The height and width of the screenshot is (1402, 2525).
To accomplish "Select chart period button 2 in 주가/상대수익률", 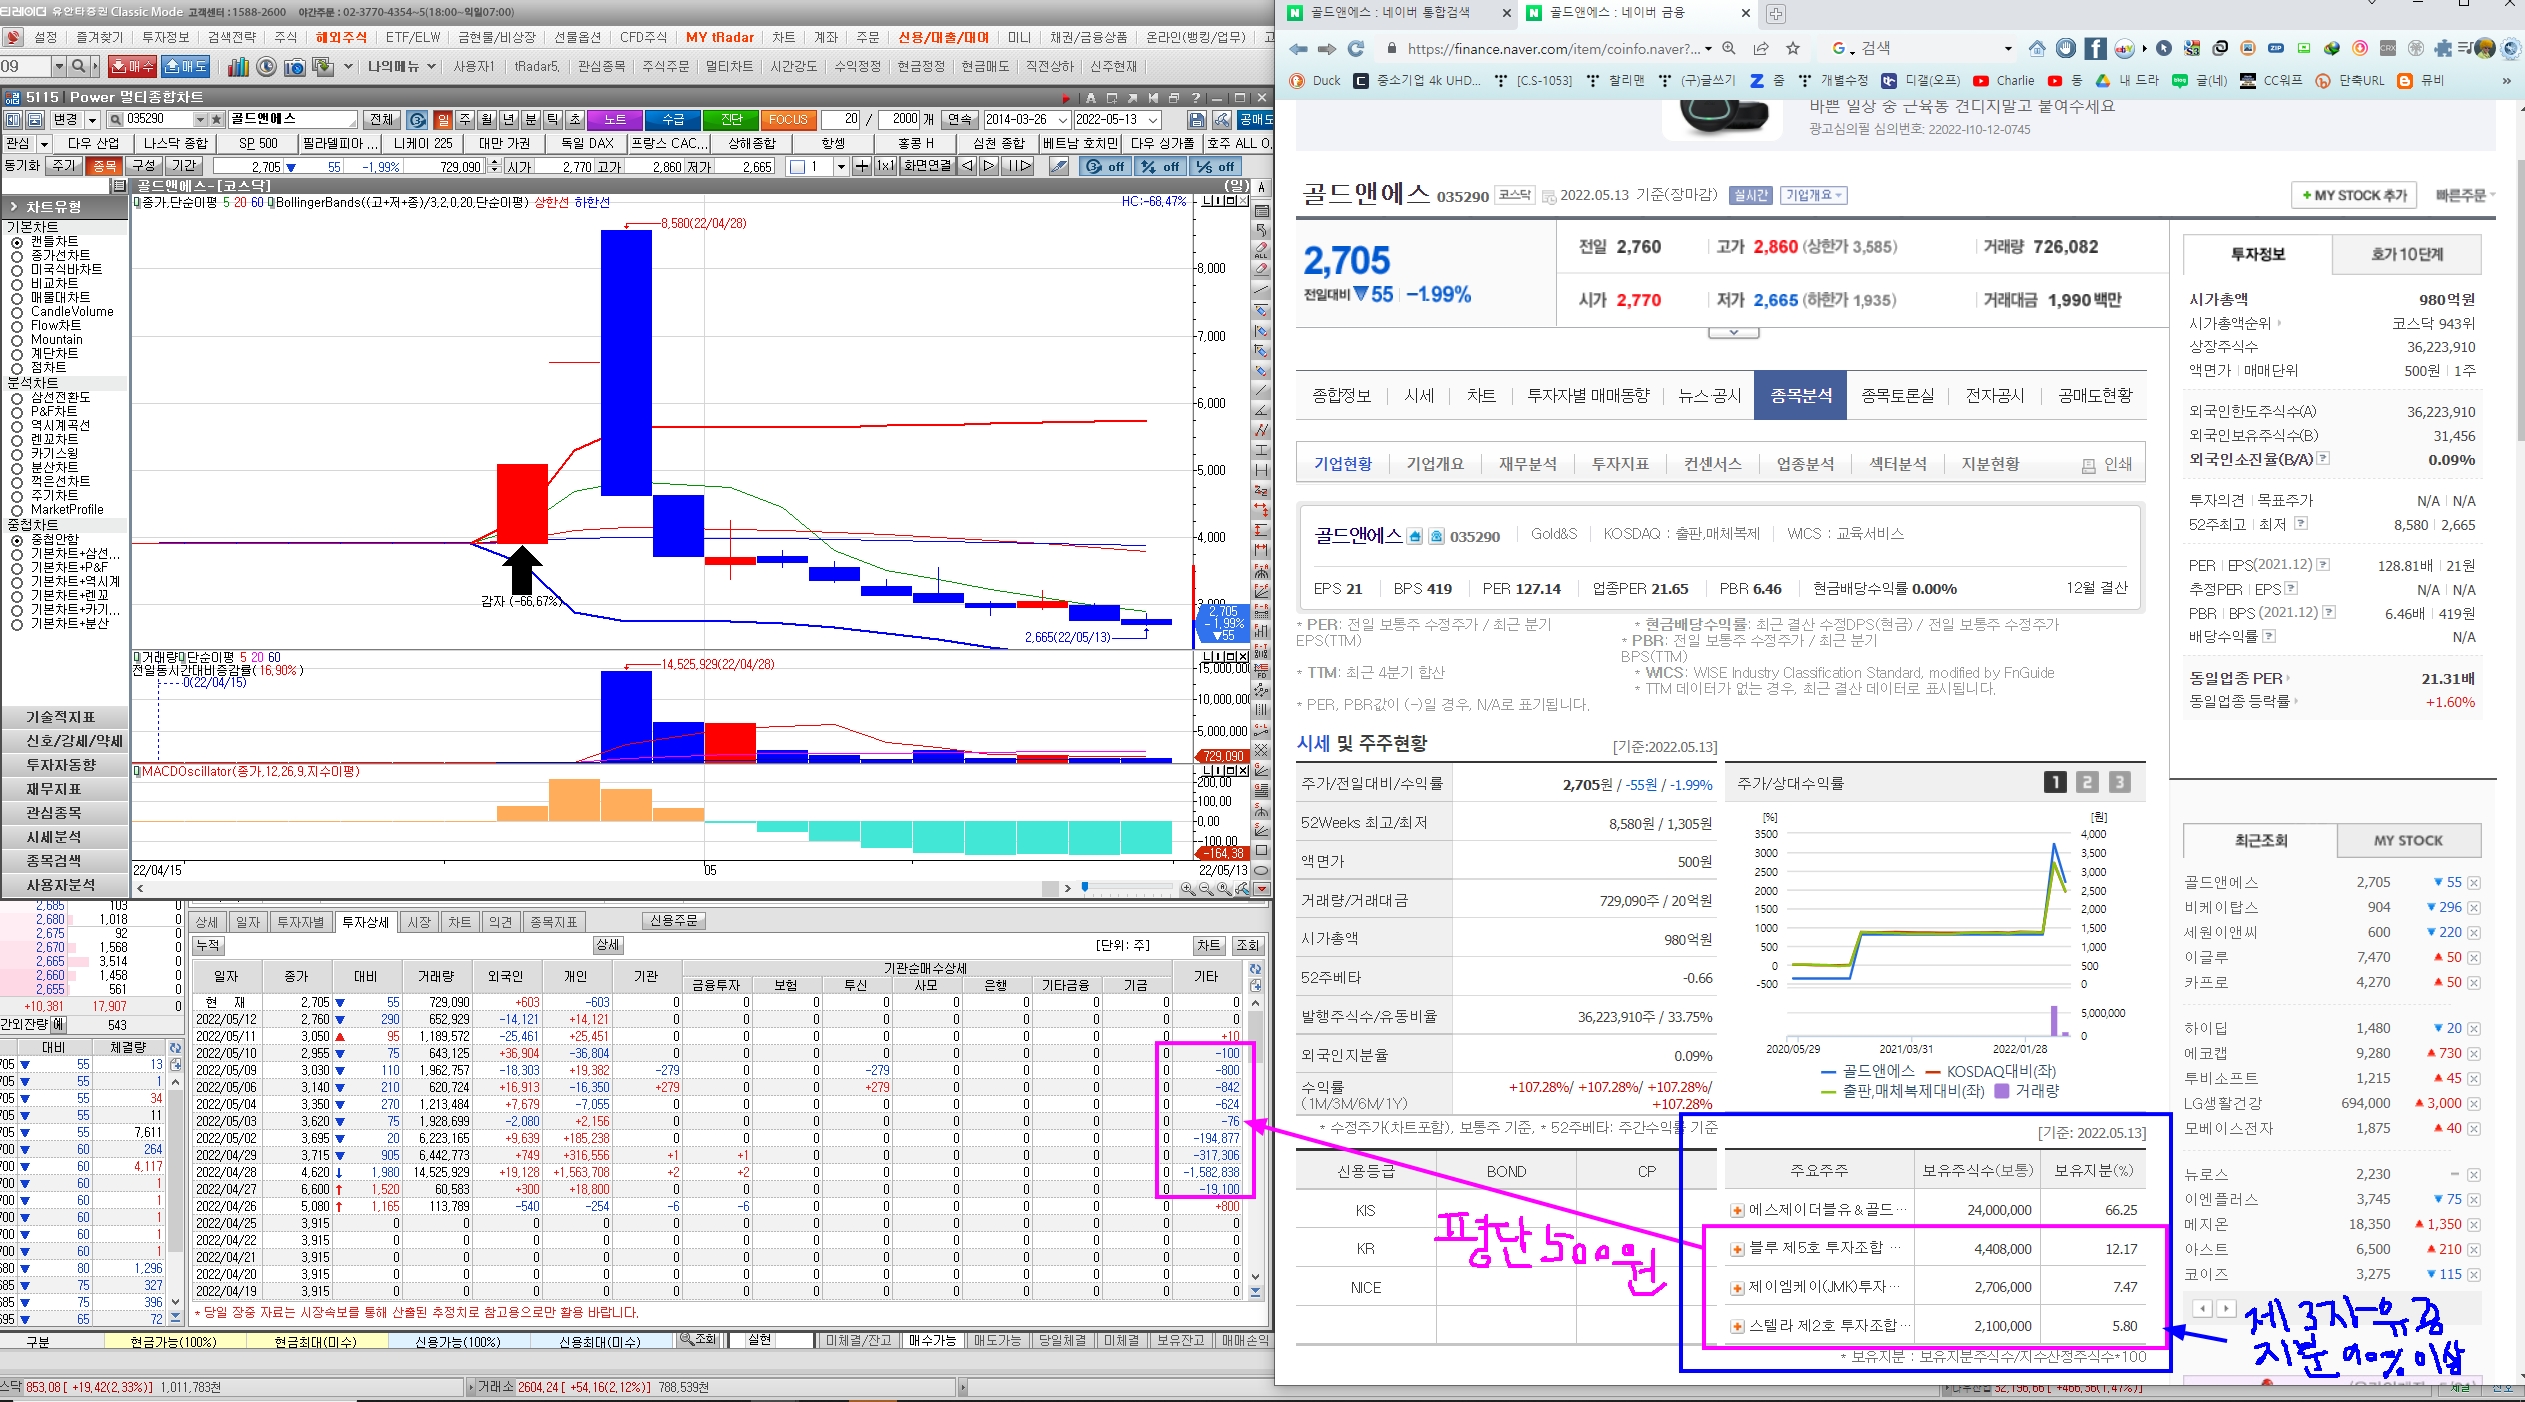I will coord(2087,782).
